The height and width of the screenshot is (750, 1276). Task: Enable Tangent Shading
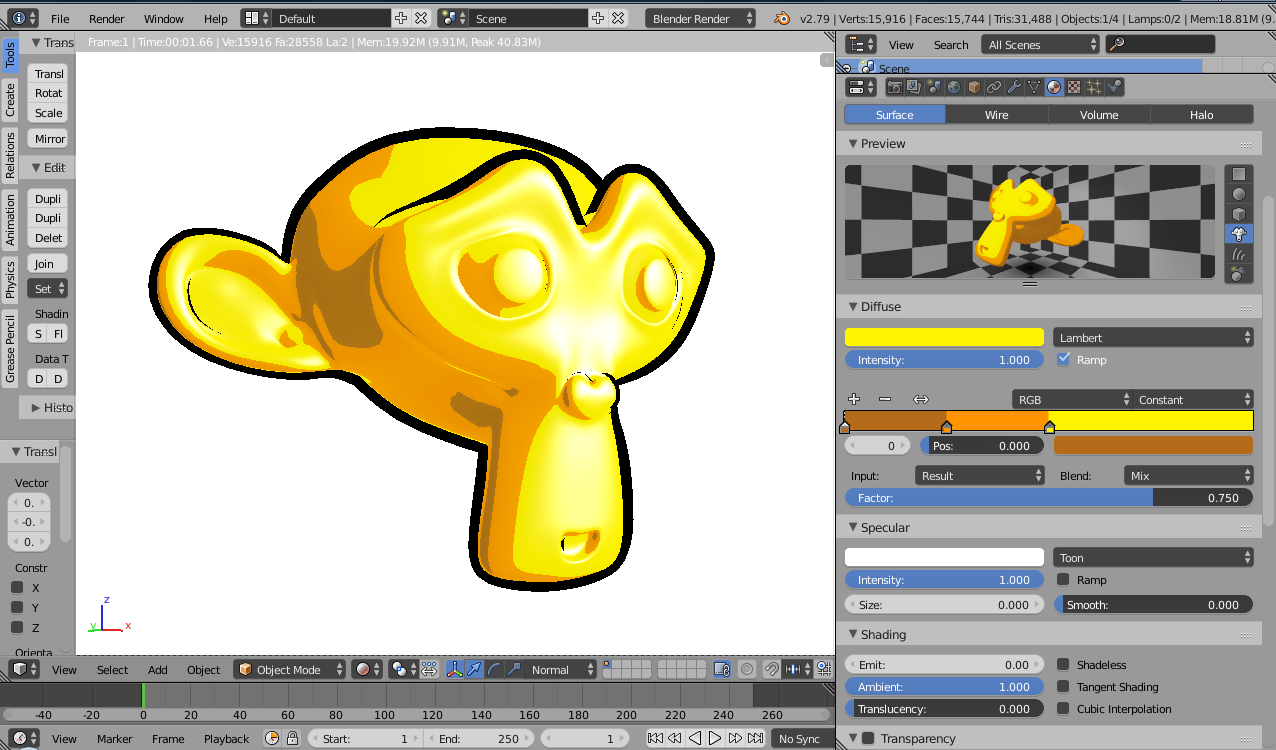[x=1064, y=686]
